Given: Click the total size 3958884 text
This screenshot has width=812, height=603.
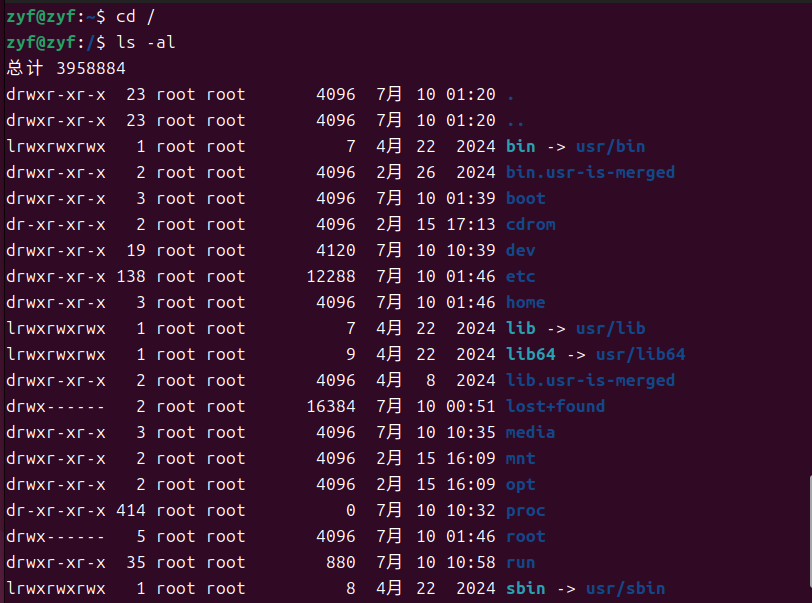Looking at the screenshot, I should pos(90,68).
